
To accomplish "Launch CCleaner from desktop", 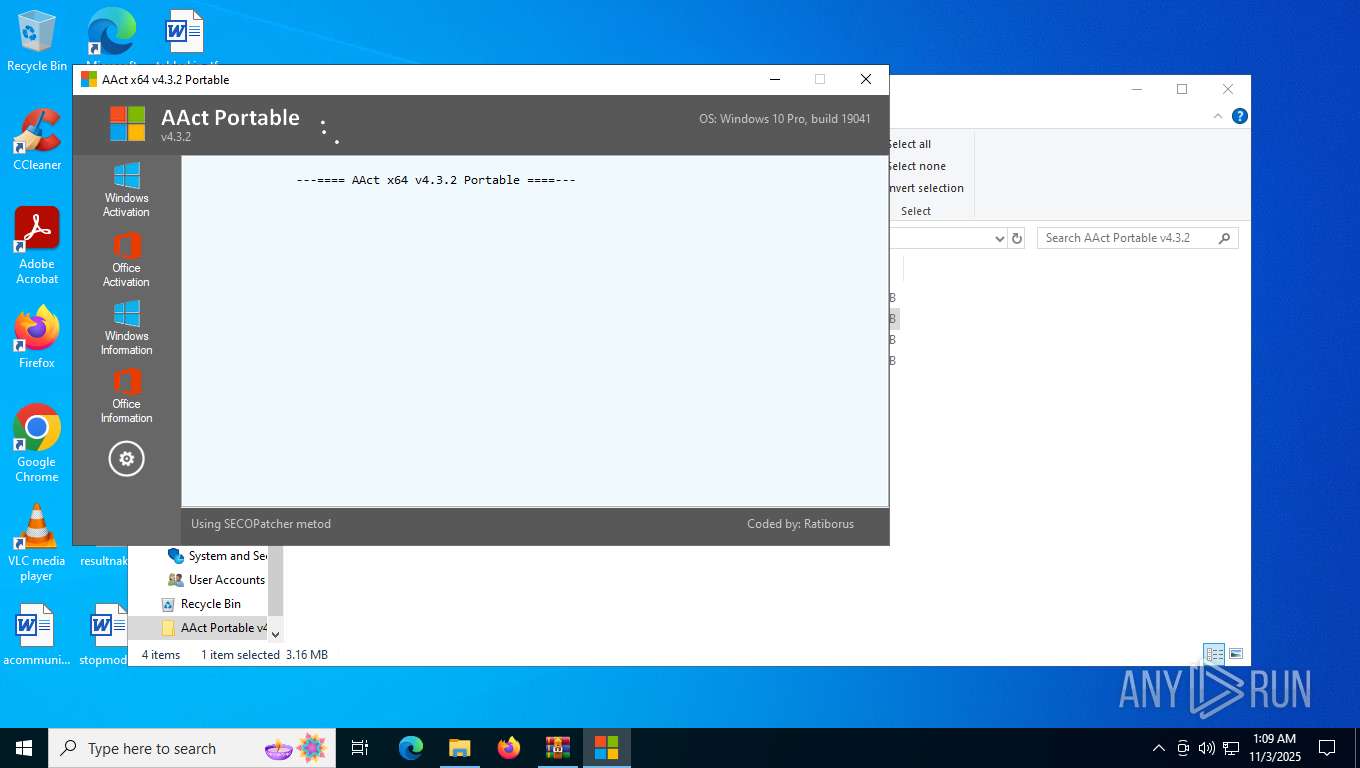I will coord(37,140).
